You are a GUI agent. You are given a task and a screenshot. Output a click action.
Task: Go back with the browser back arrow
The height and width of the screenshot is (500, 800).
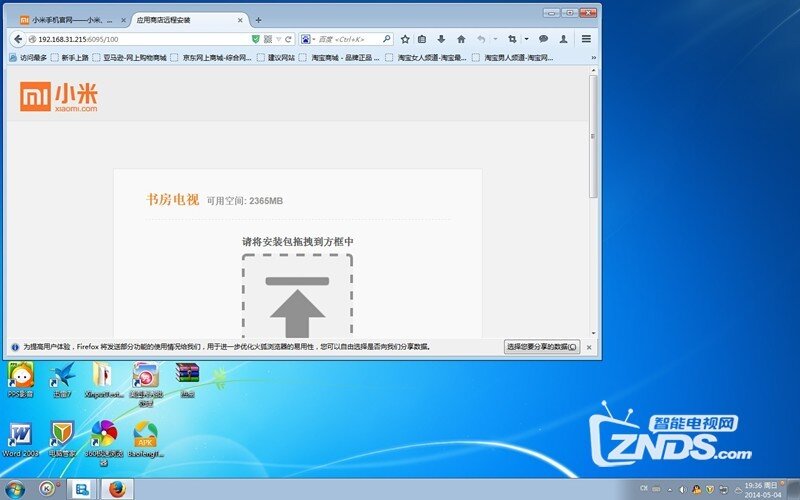click(x=18, y=39)
